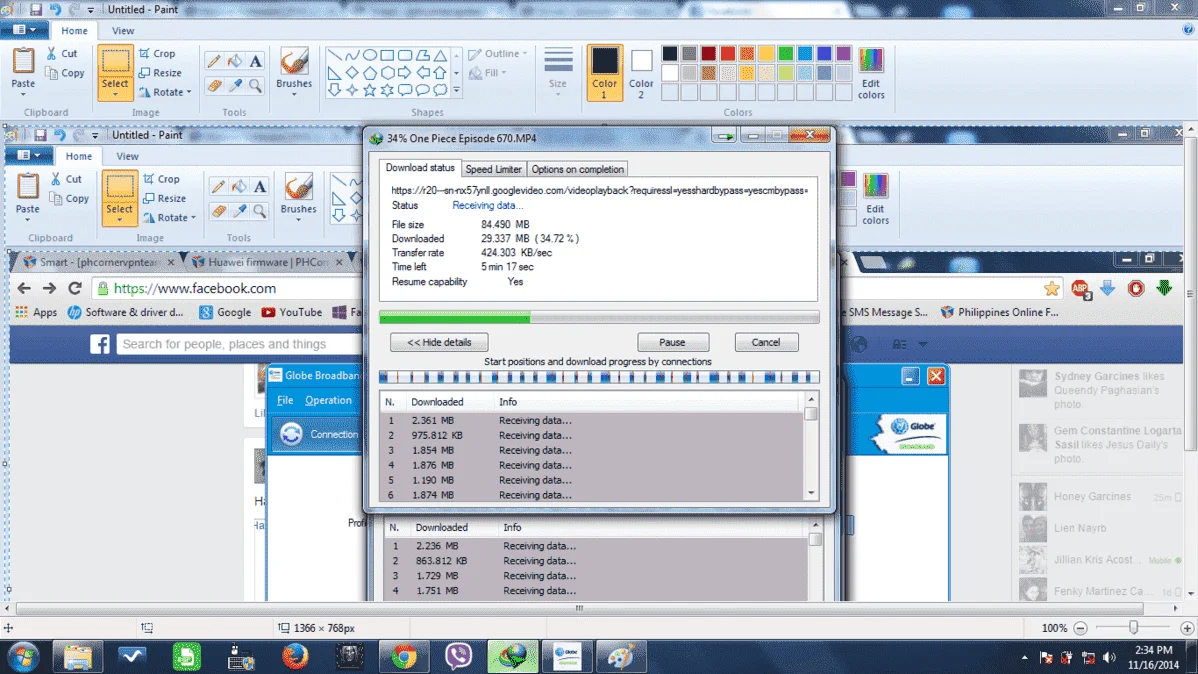The width and height of the screenshot is (1198, 674).
Task: Click the volume icon in system tray
Action: coord(1109,657)
